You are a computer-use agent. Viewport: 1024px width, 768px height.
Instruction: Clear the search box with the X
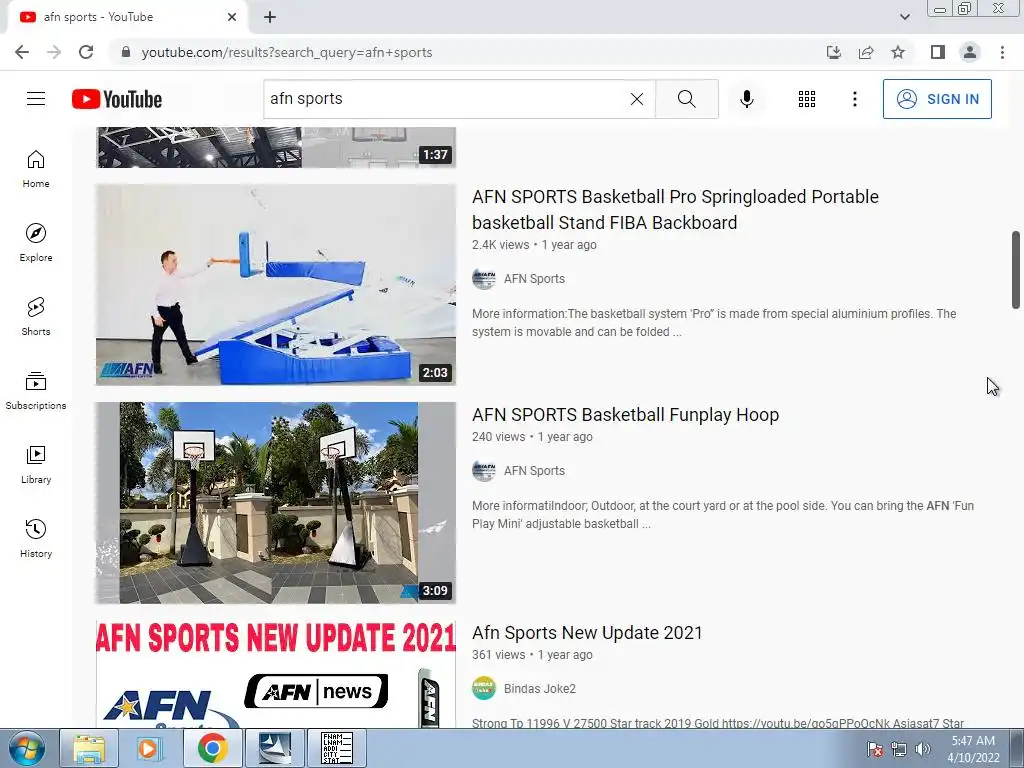pyautogui.click(x=637, y=99)
